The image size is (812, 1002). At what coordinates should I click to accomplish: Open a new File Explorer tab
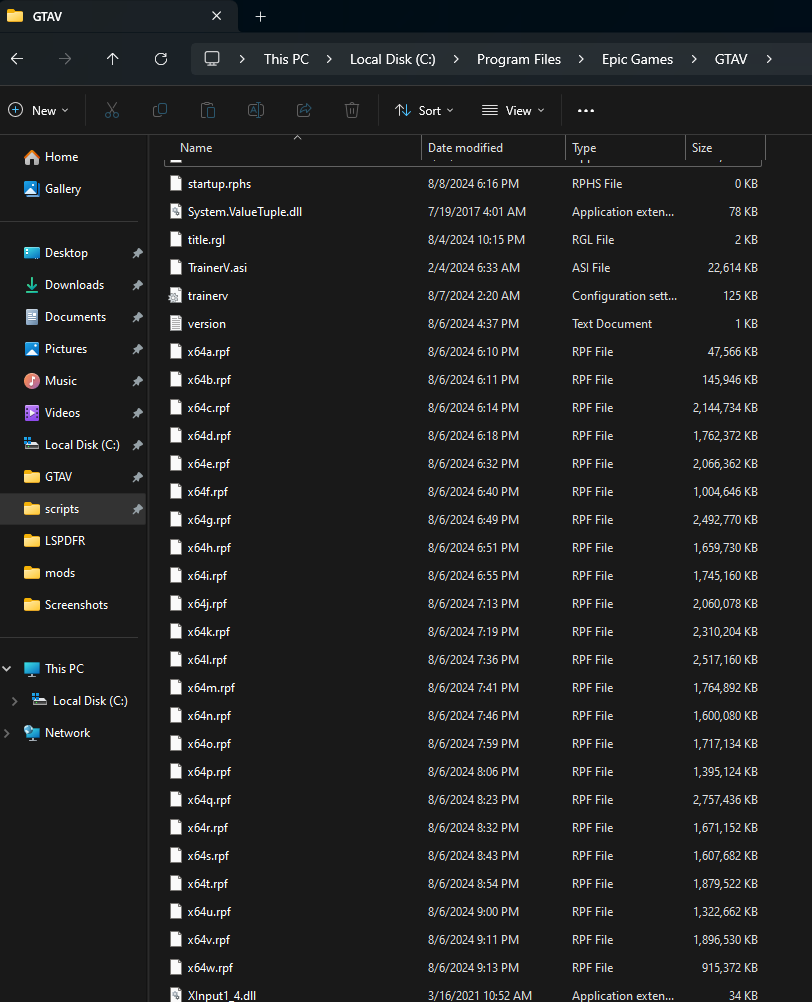click(x=261, y=17)
